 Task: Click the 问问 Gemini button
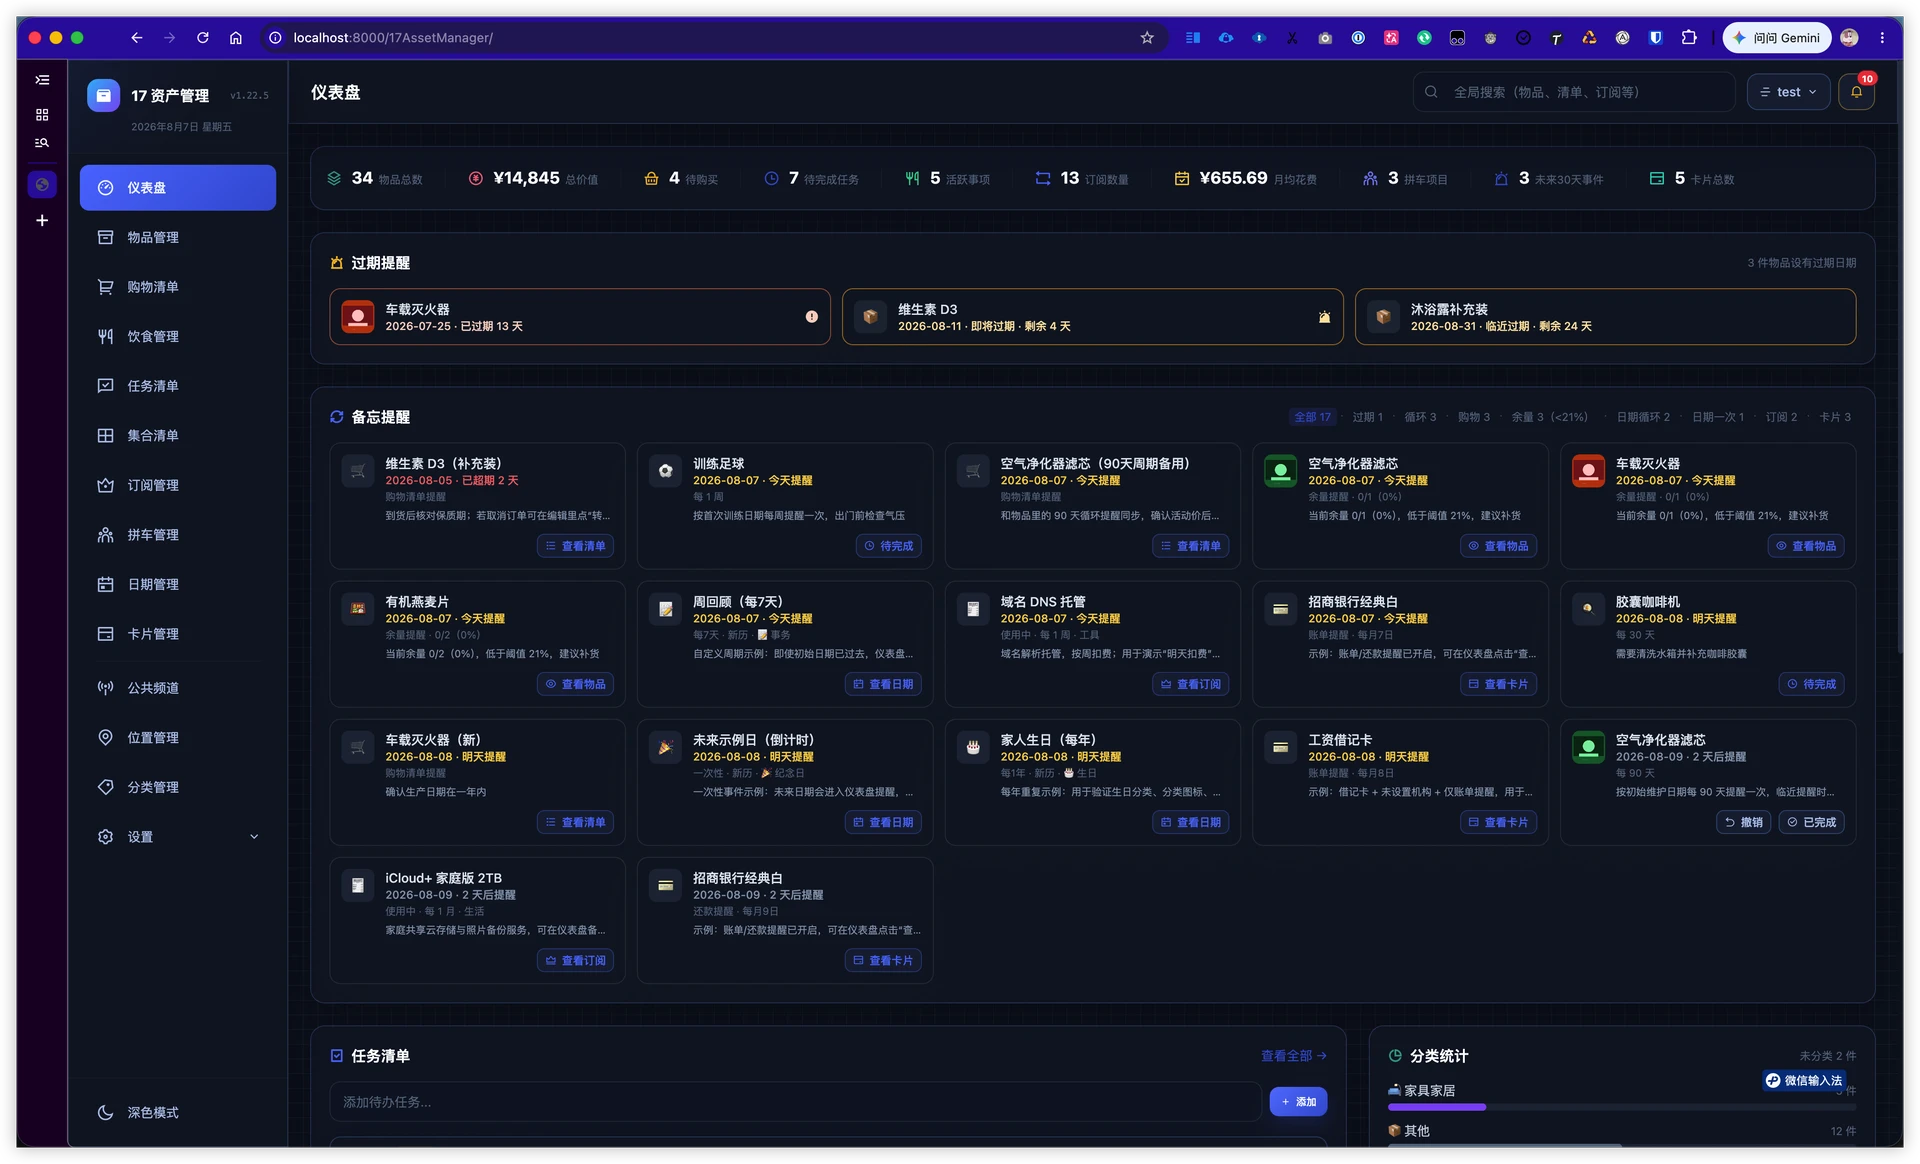(1777, 38)
